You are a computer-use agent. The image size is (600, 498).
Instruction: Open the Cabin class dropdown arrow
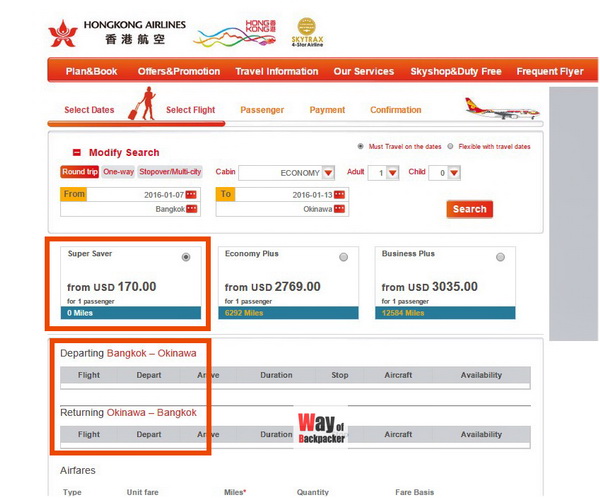coord(328,173)
